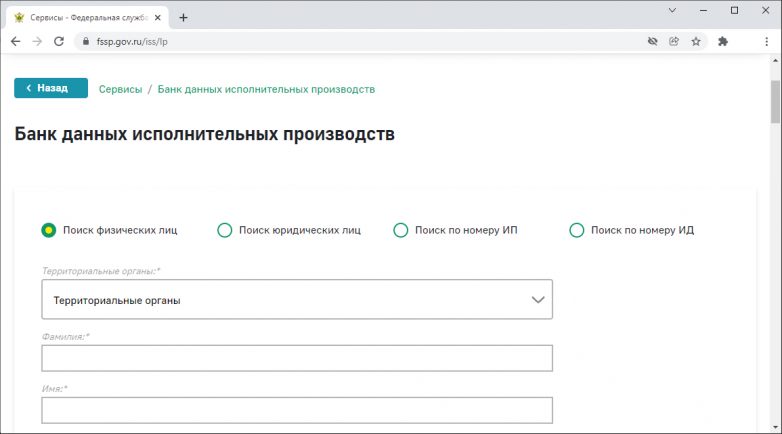The height and width of the screenshot is (434, 782).
Task: Open 'Сервисы' breadcrumb link
Action: pos(120,89)
